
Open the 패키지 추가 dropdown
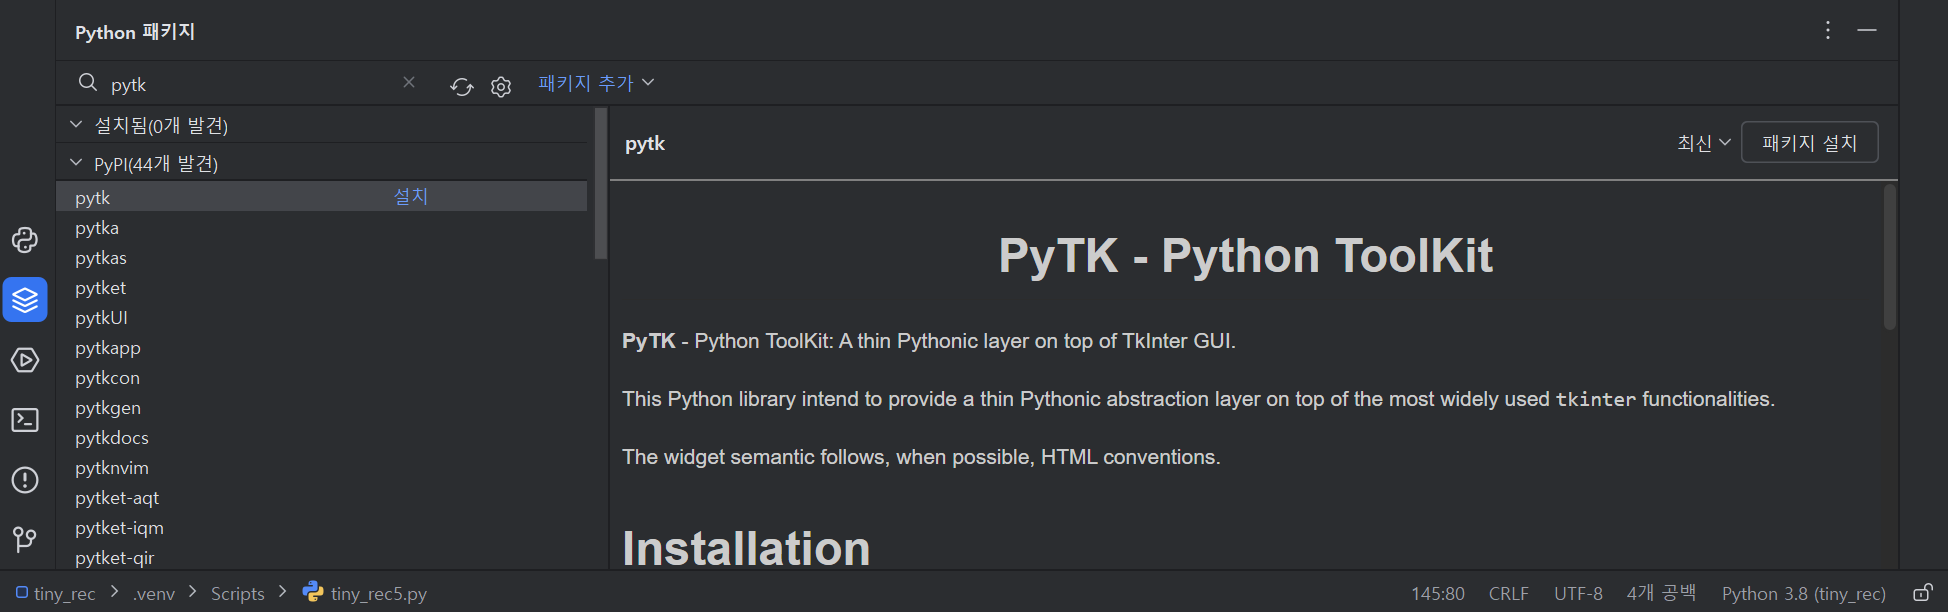pos(596,83)
